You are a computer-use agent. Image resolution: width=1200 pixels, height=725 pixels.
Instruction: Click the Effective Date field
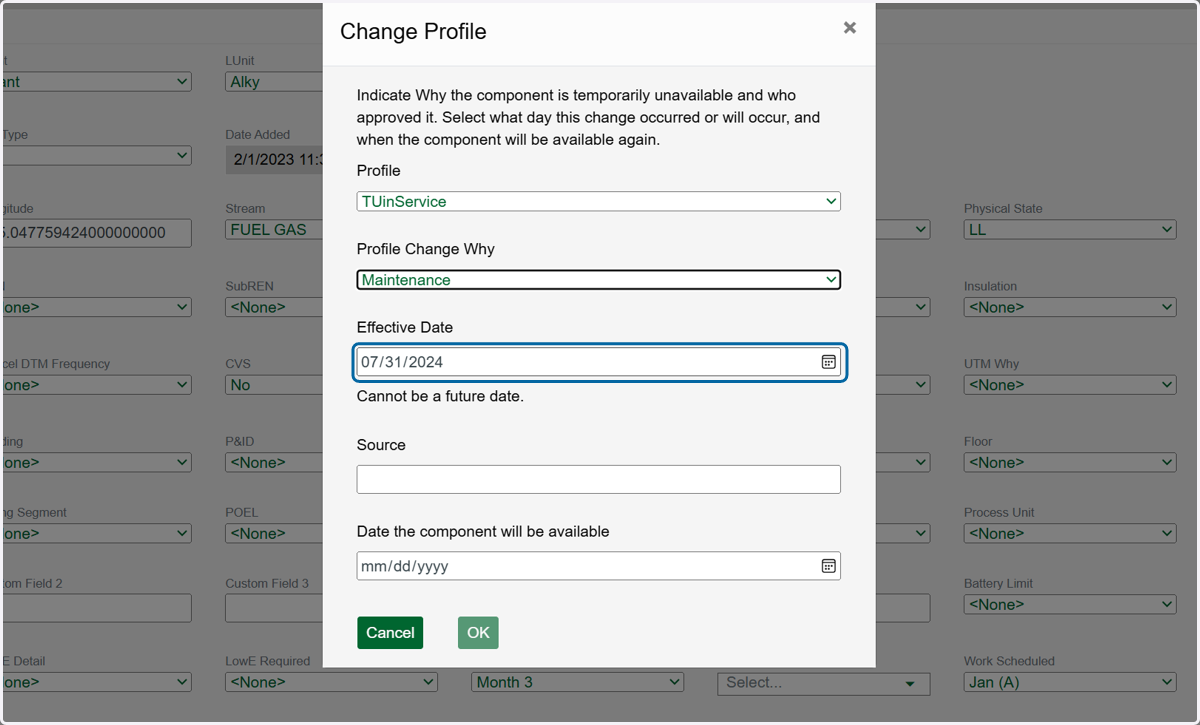pyautogui.click(x=598, y=362)
